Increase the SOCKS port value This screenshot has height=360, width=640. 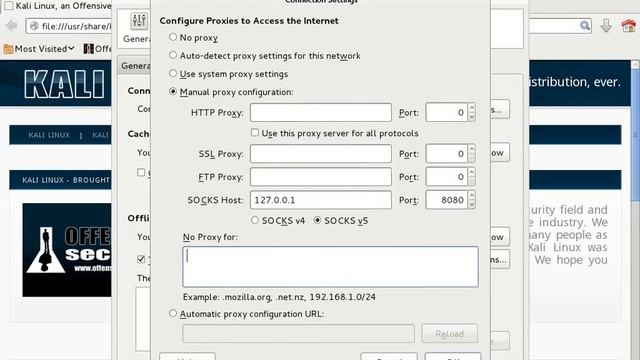472,196
